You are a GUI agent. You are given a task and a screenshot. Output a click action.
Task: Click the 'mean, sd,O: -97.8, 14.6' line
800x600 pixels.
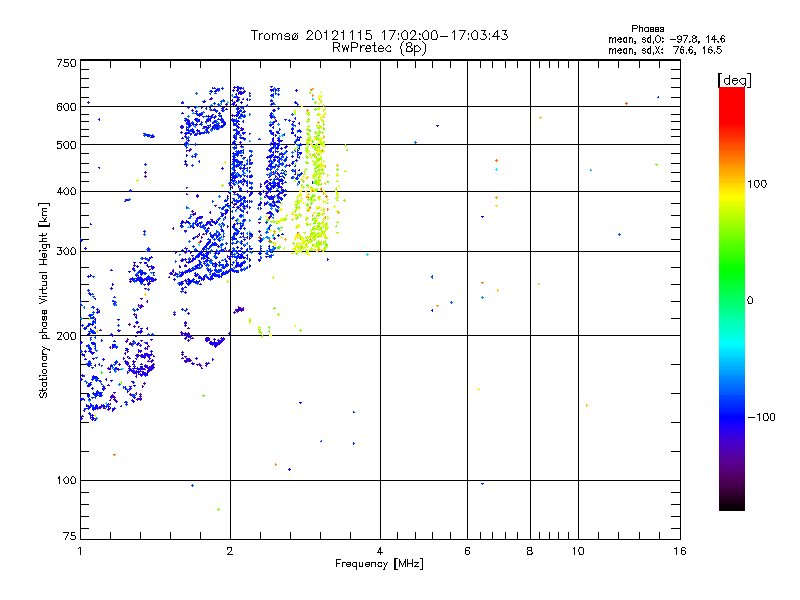[666, 39]
